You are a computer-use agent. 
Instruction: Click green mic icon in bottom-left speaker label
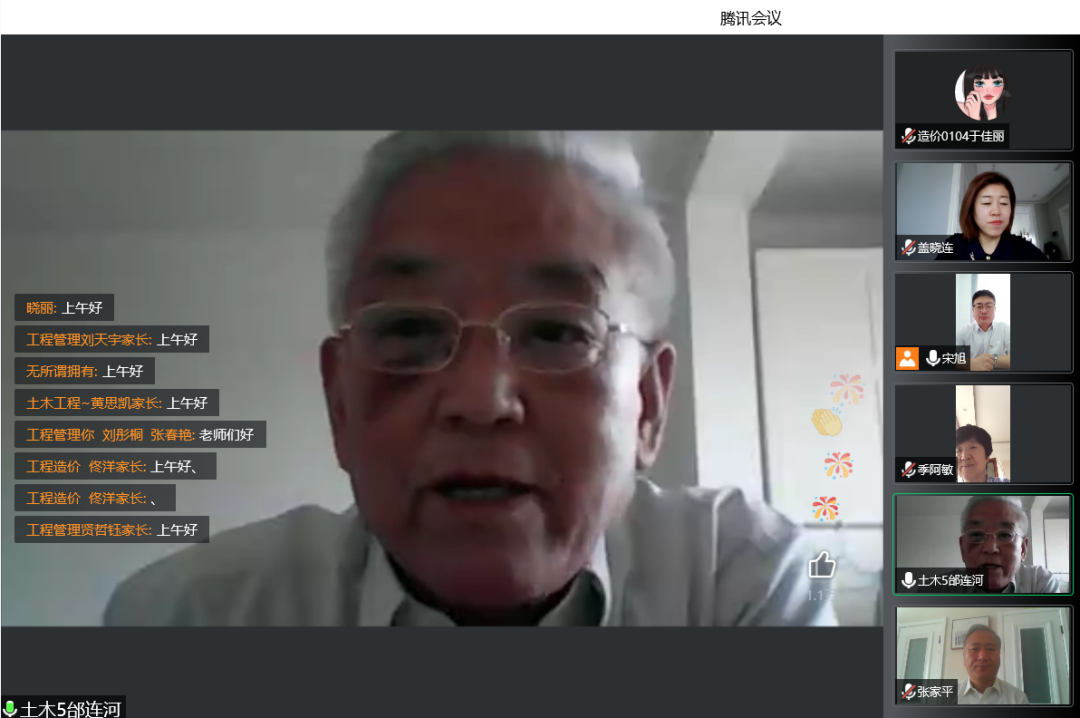pyautogui.click(x=11, y=709)
